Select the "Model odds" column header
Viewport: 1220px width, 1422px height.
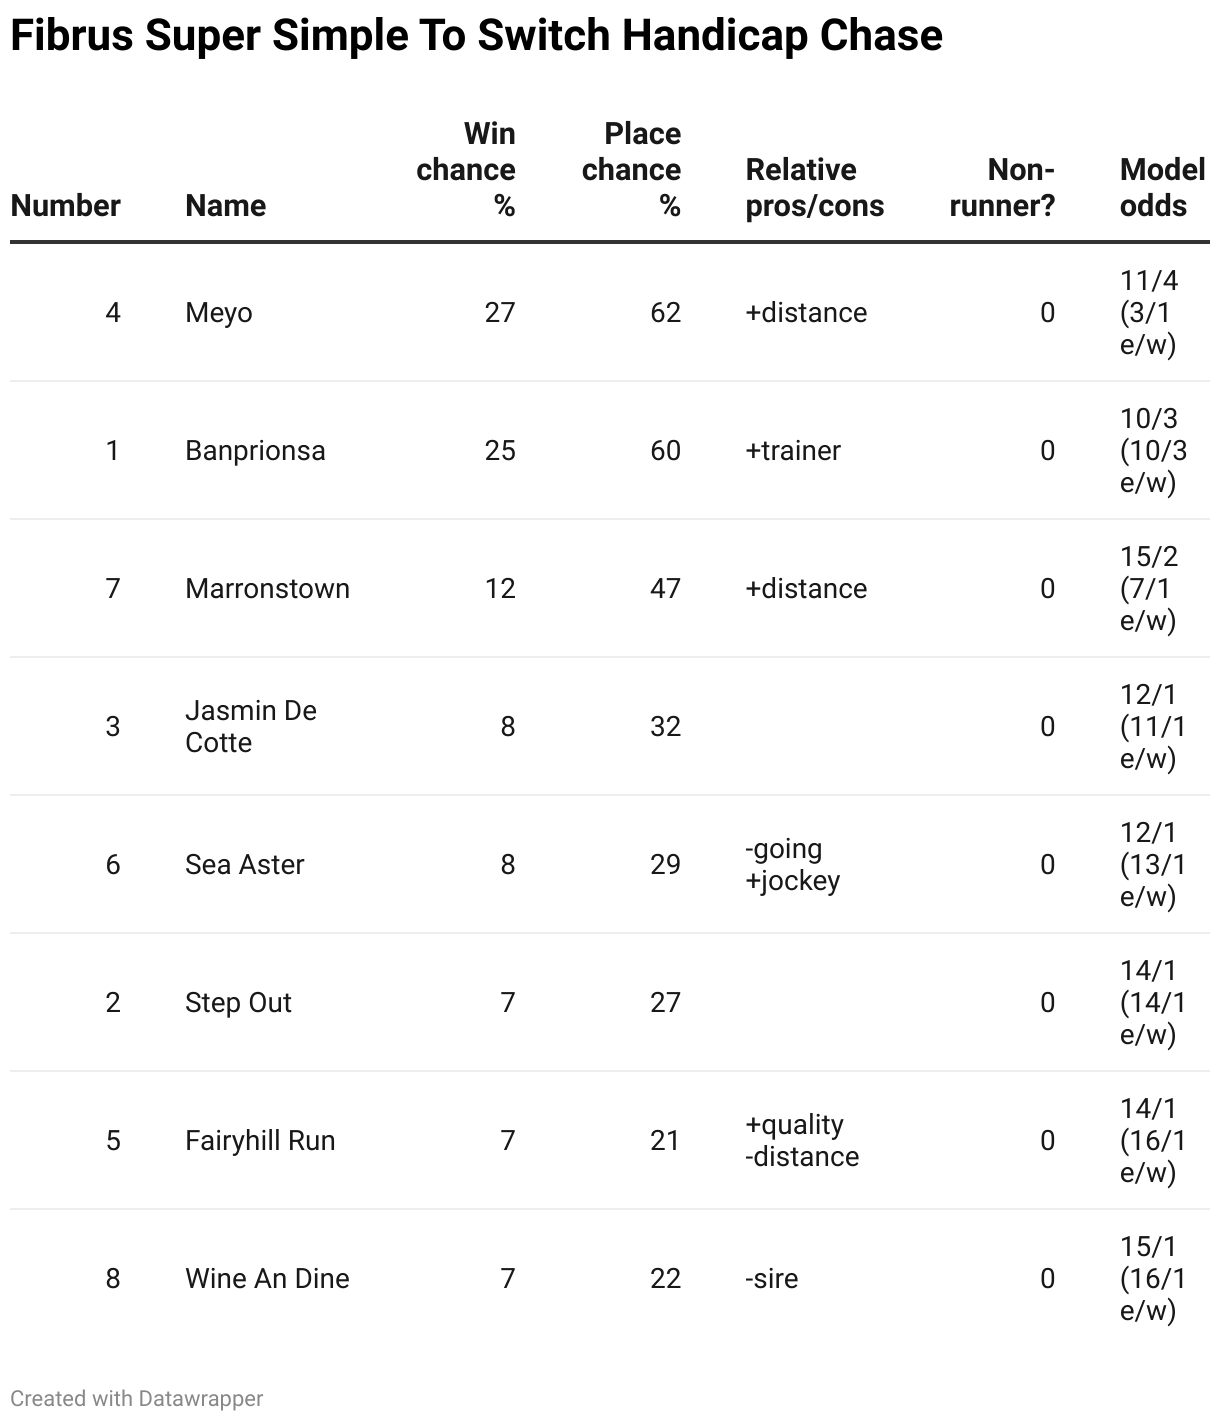tap(1161, 187)
